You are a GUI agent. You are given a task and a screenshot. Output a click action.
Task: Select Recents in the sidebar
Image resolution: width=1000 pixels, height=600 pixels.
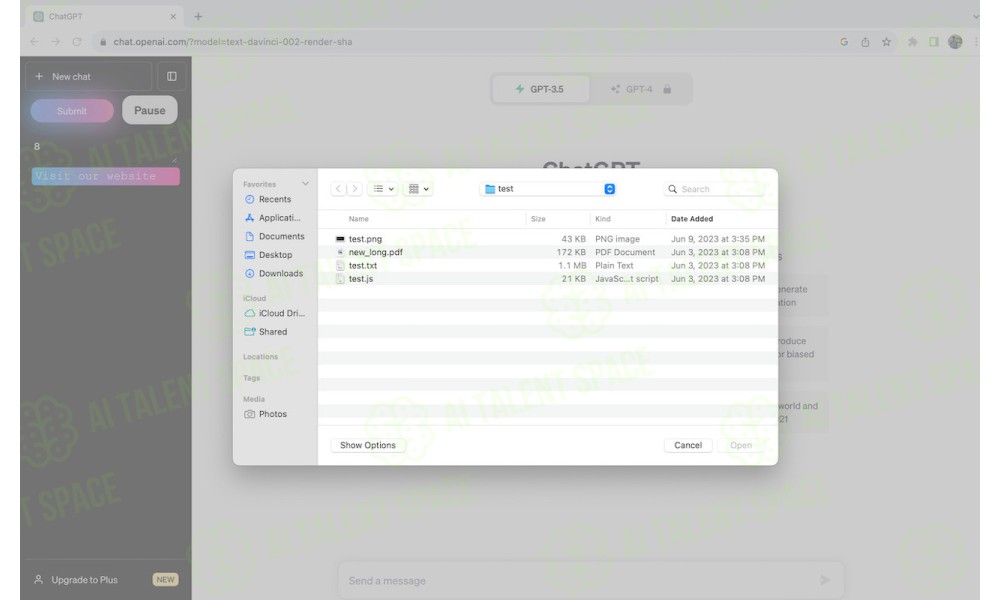tap(275, 200)
